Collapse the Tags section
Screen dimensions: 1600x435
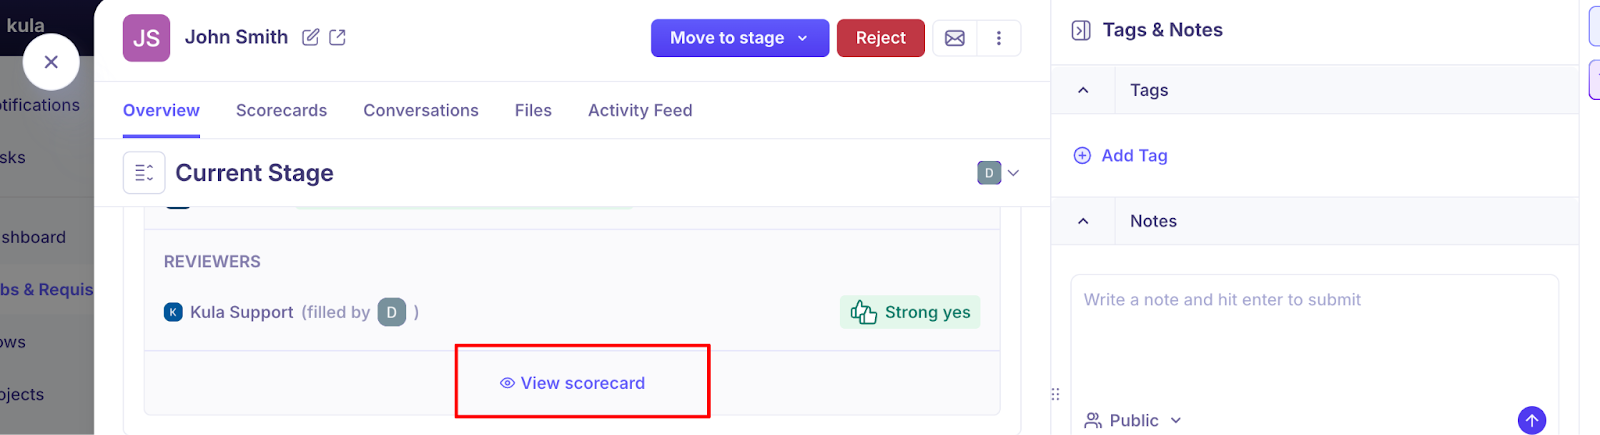coord(1083,90)
